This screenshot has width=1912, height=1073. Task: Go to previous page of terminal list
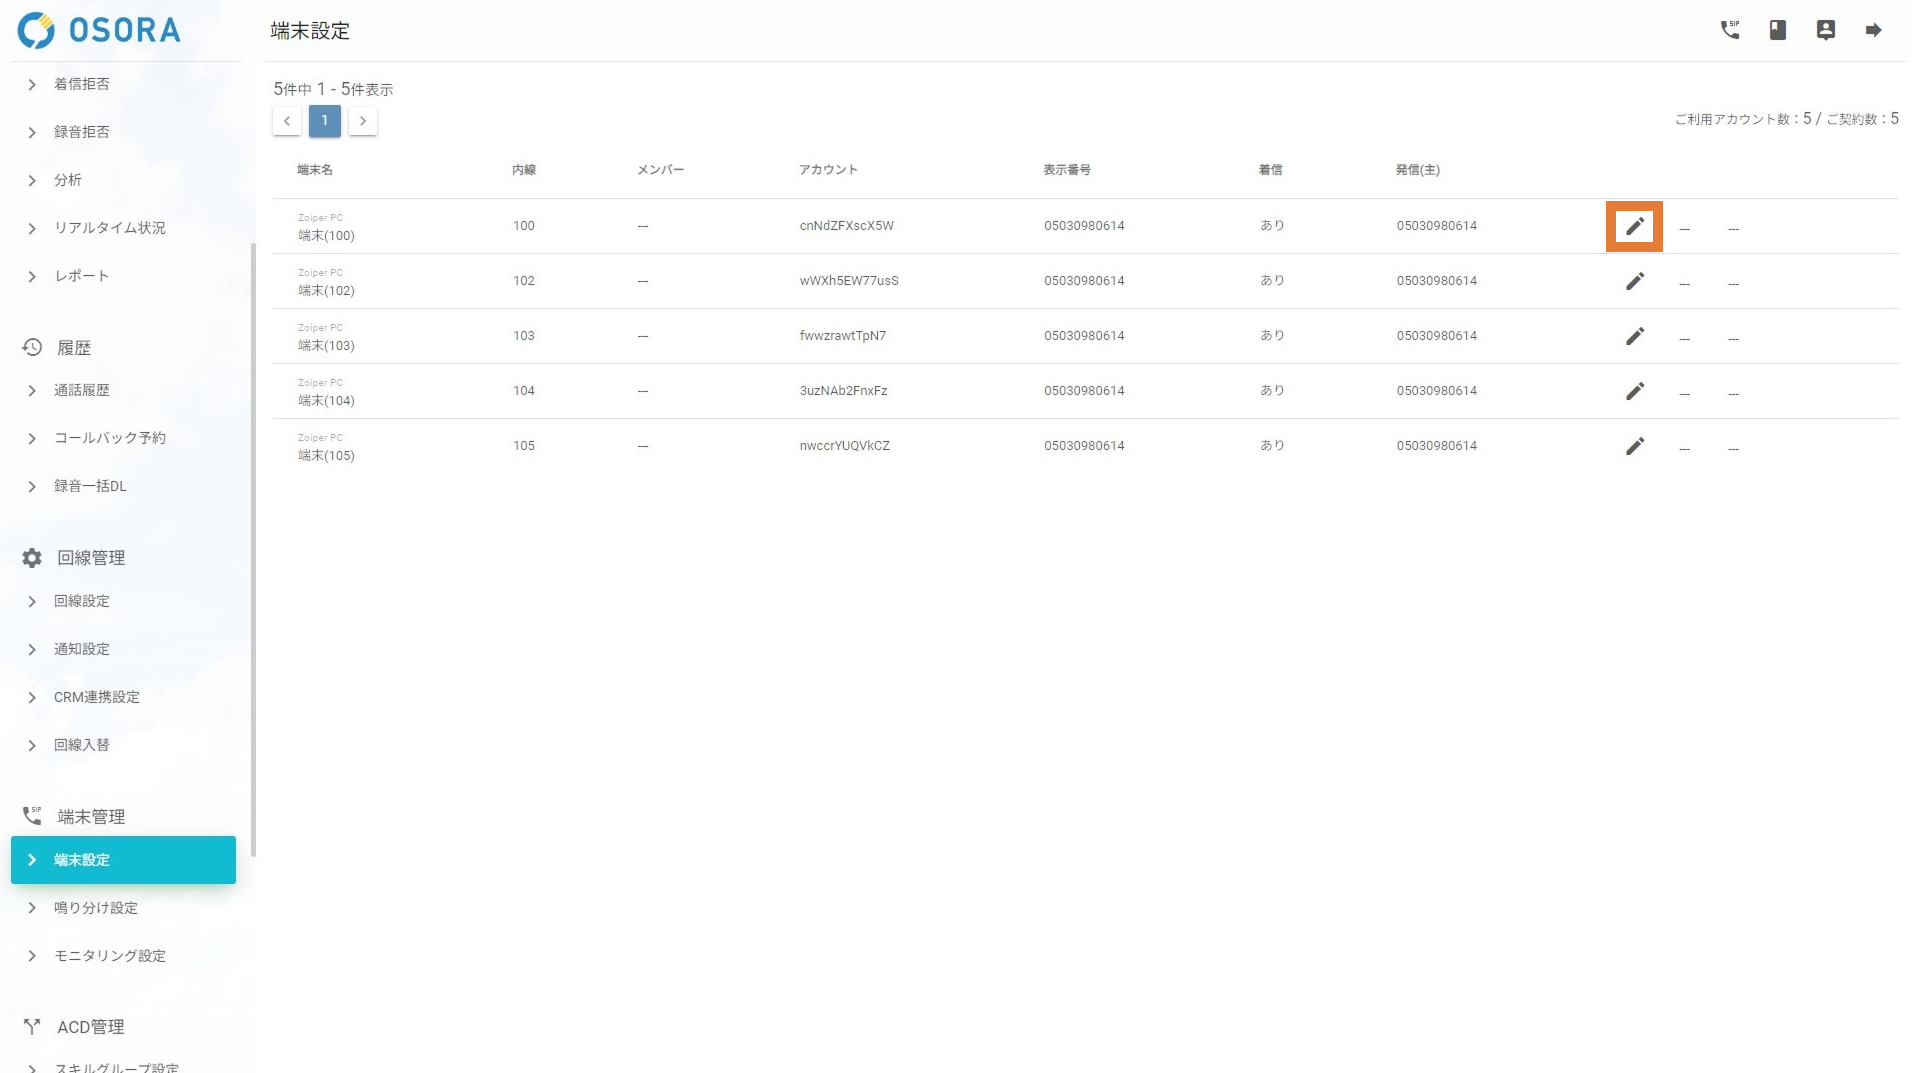pos(287,121)
